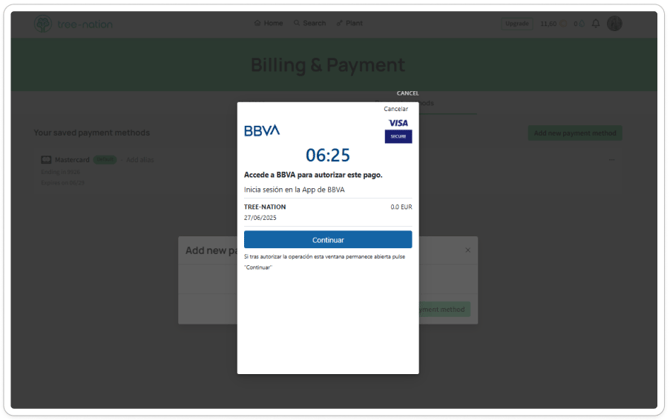Close the Add new payment dialog
670x420 pixels.
click(468, 250)
